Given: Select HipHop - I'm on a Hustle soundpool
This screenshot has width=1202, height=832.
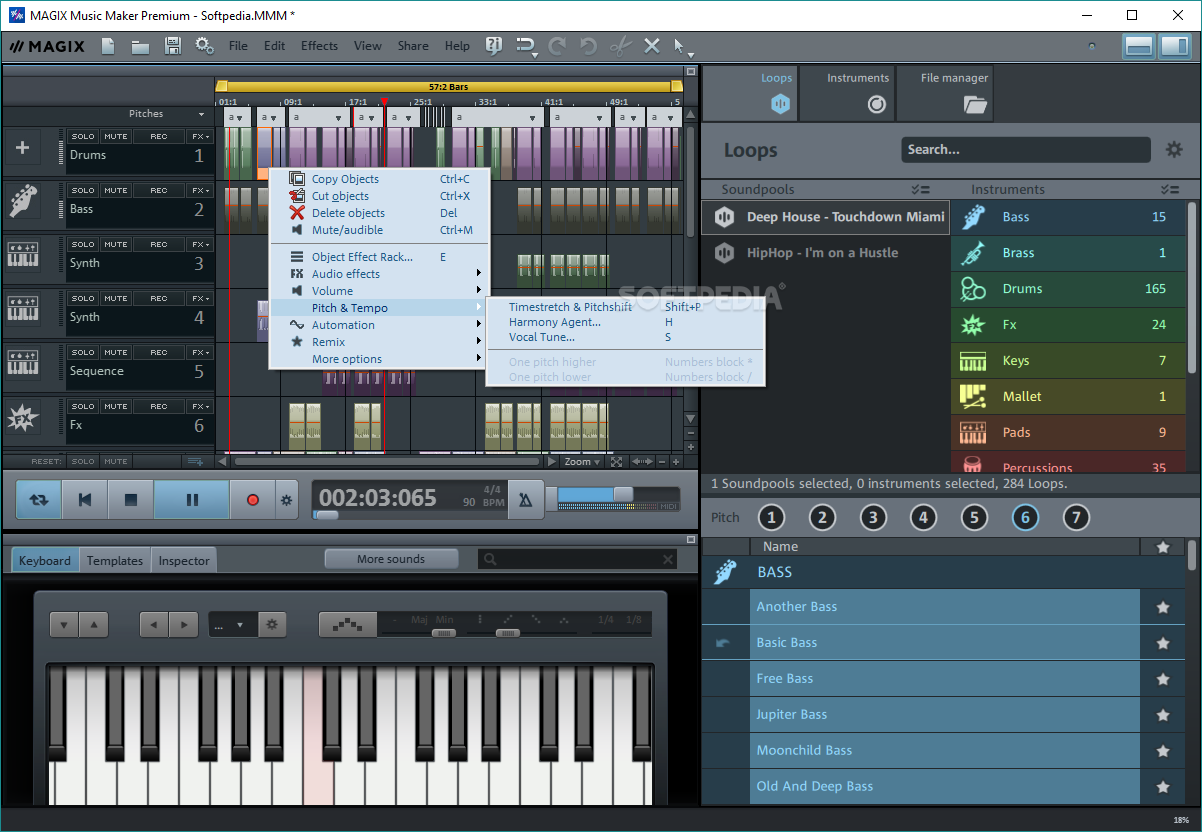Looking at the screenshot, I should pos(825,253).
